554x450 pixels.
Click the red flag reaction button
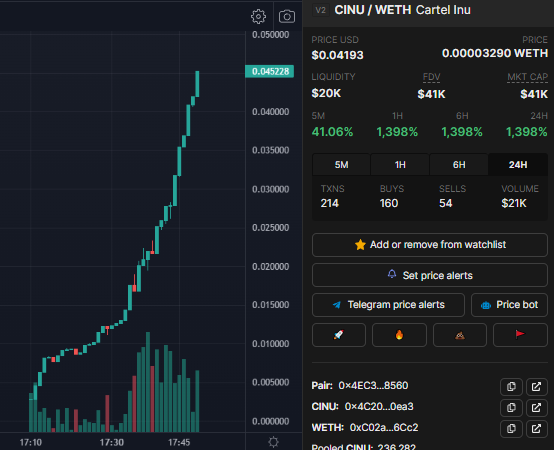click(520, 334)
